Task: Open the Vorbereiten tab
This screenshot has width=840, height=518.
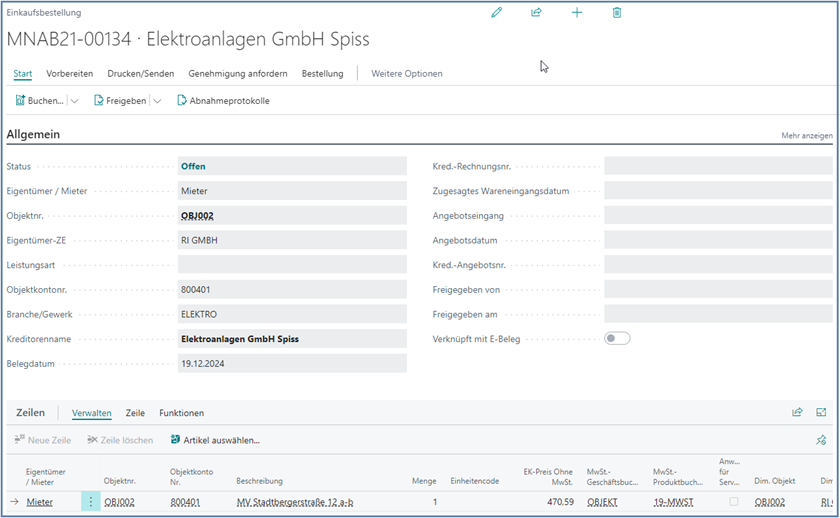Action: 69,74
